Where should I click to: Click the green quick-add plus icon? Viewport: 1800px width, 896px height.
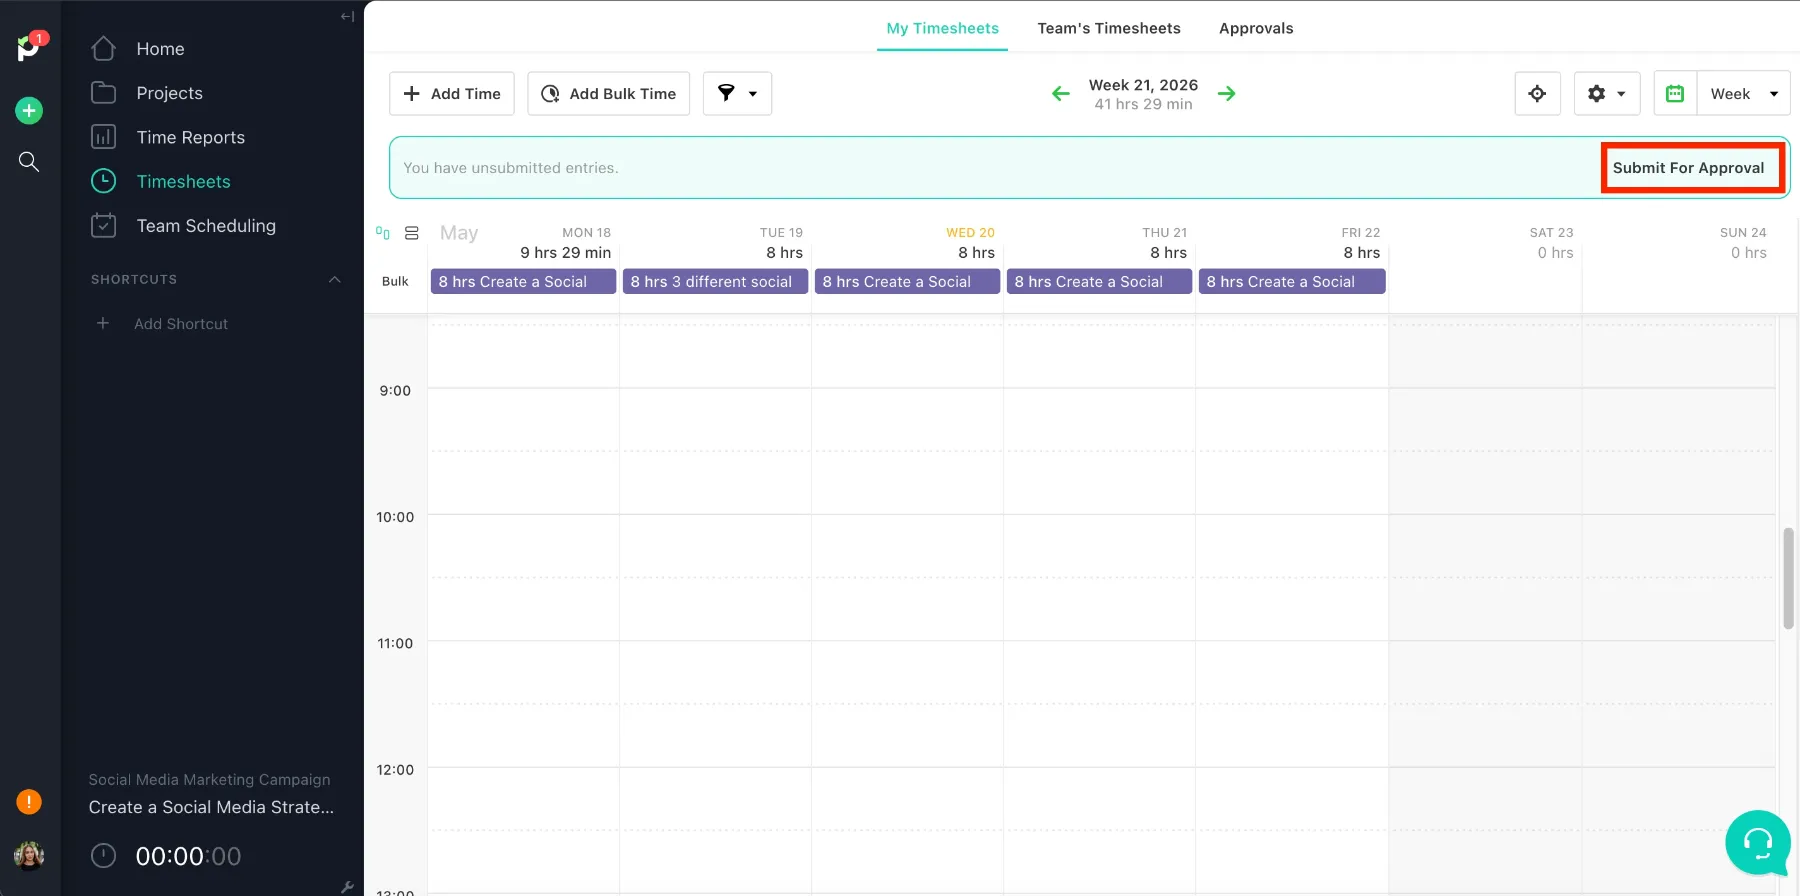click(29, 110)
